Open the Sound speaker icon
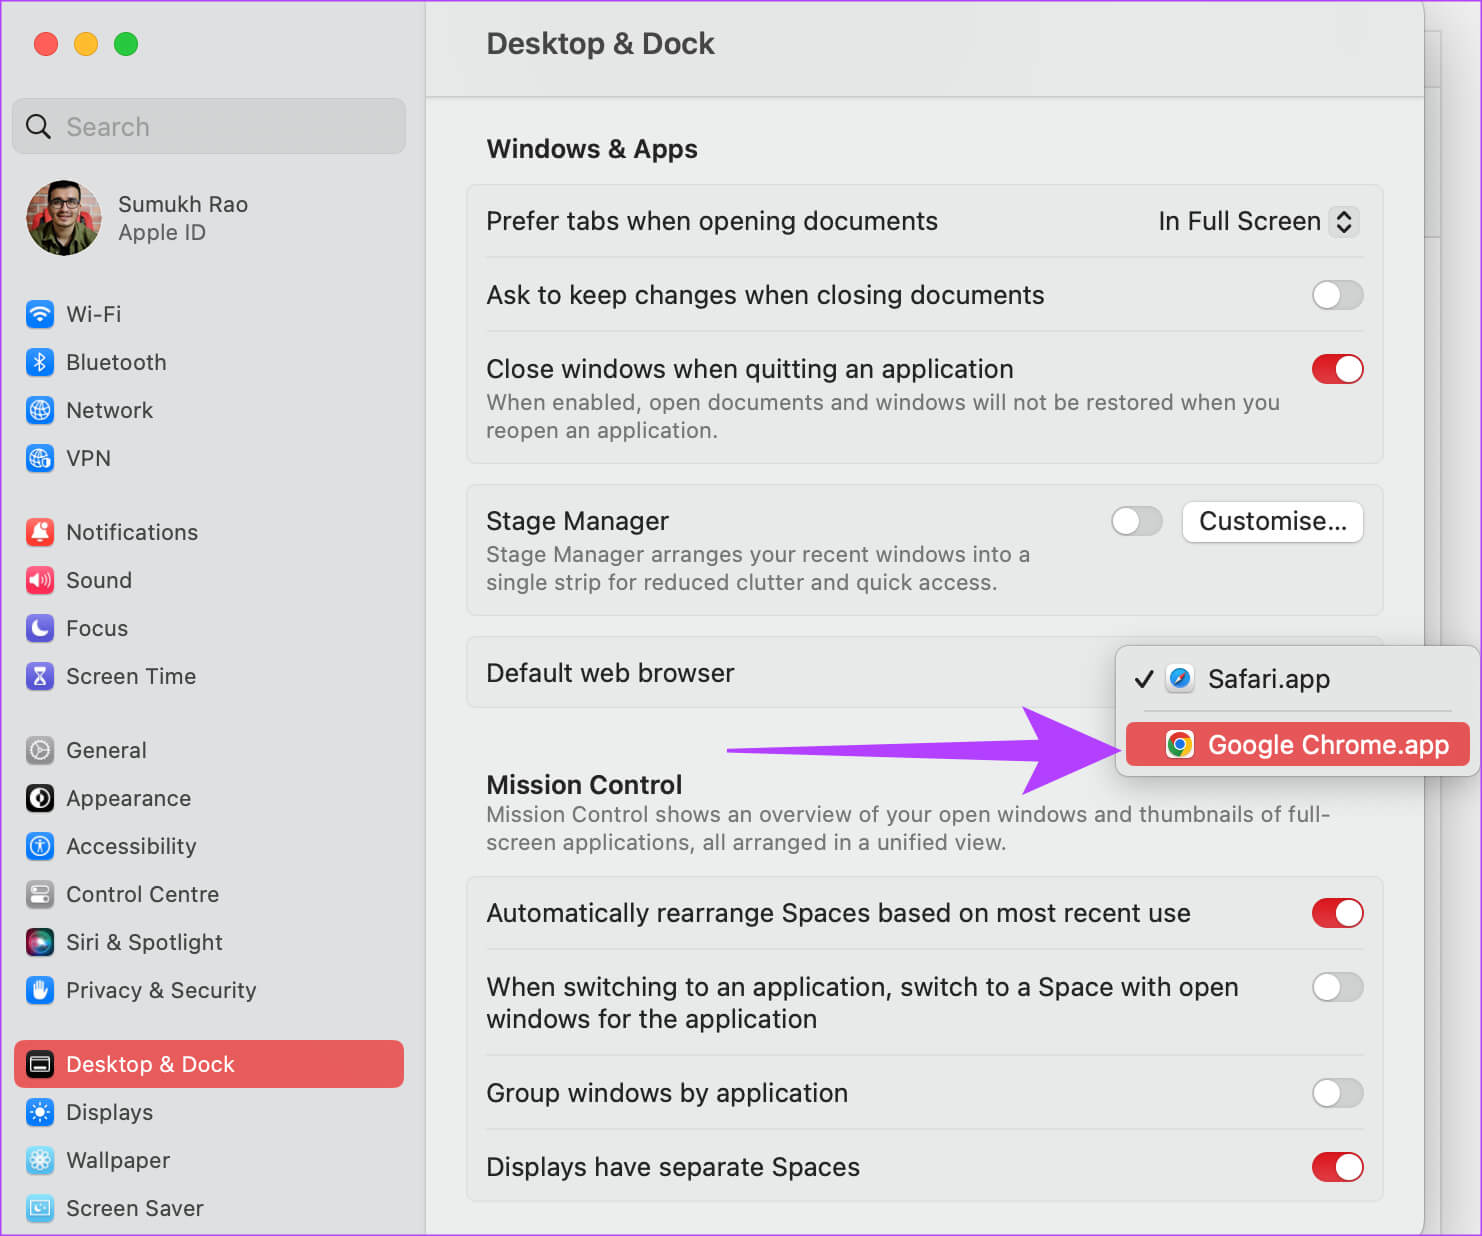This screenshot has height=1236, width=1482. 40,580
